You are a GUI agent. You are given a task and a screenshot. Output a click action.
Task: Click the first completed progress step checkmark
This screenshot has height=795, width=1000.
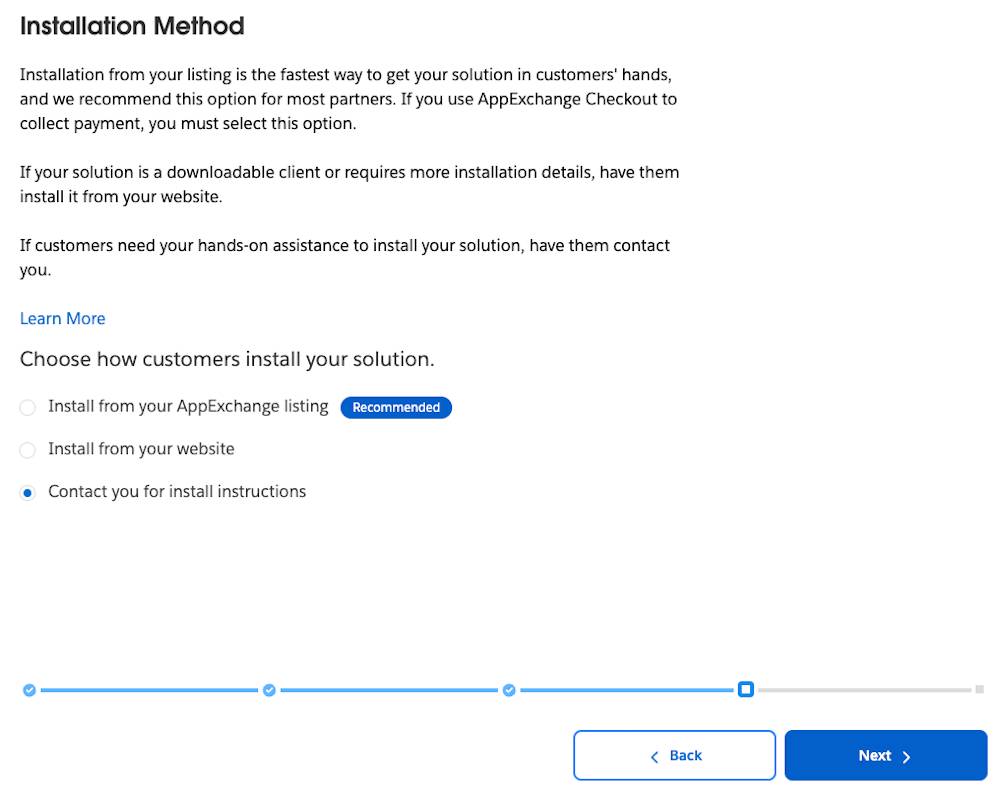[x=29, y=690]
